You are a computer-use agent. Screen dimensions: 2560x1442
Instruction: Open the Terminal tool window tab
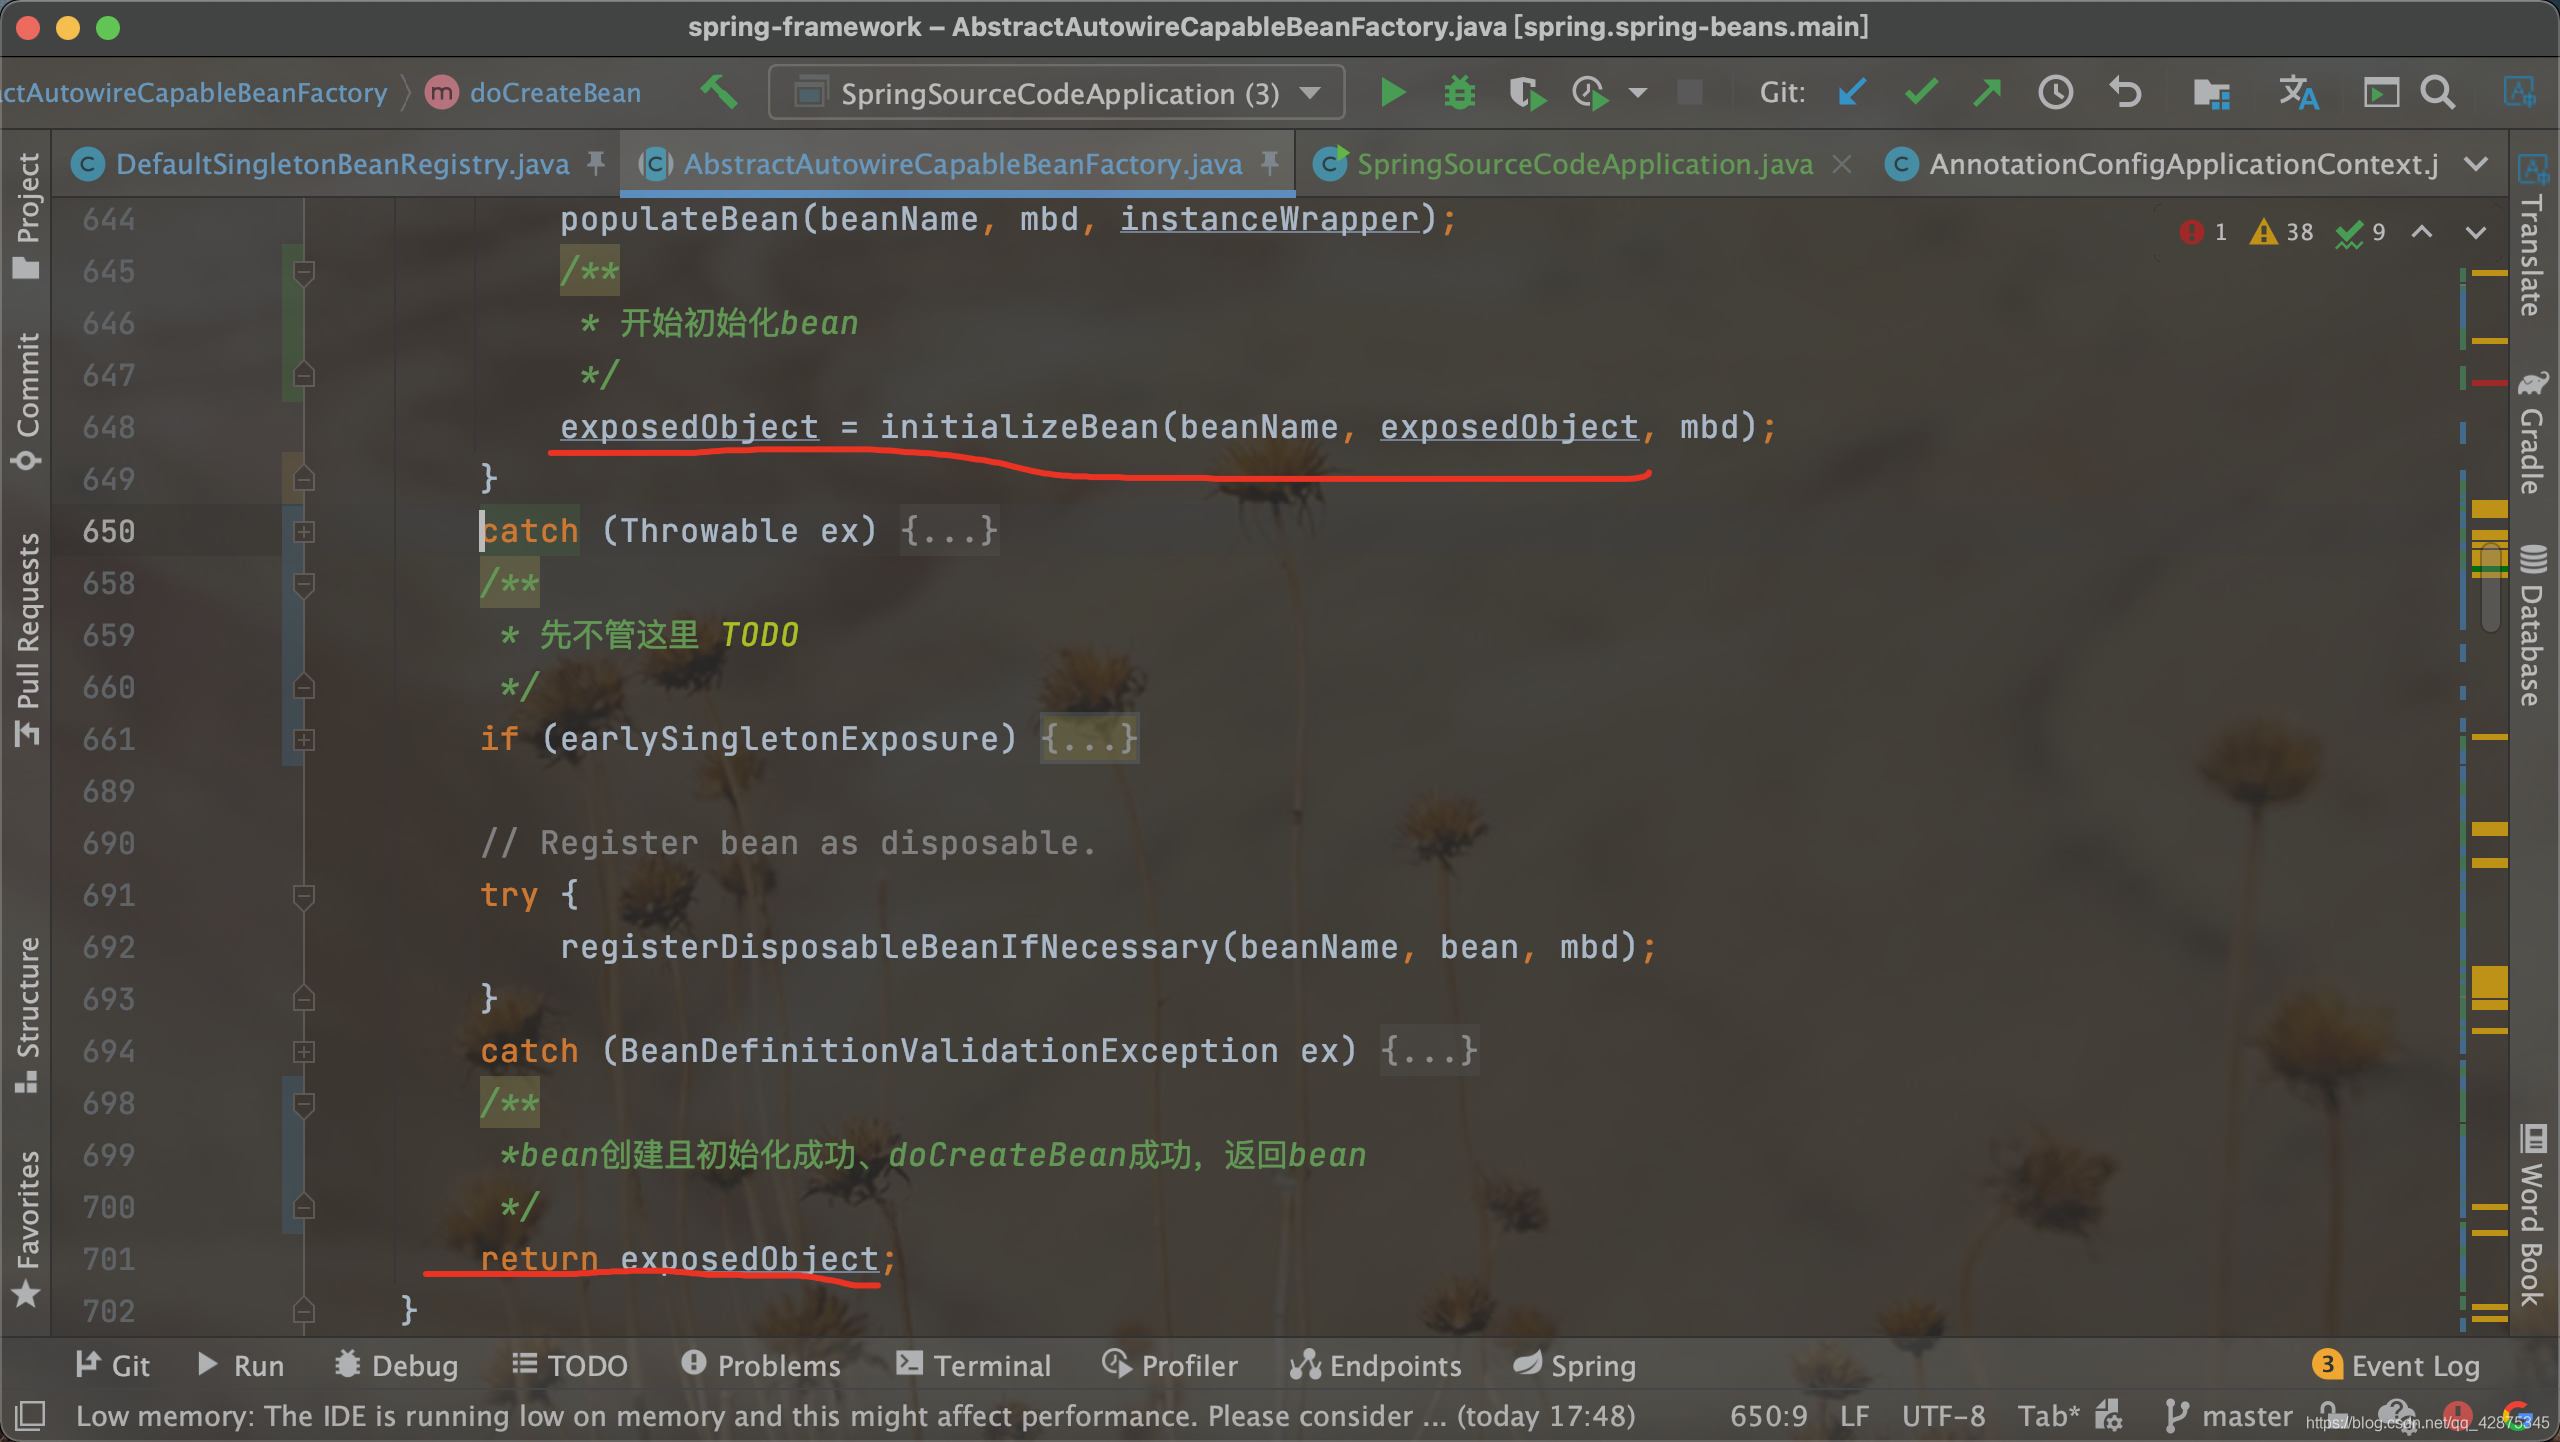click(973, 1365)
